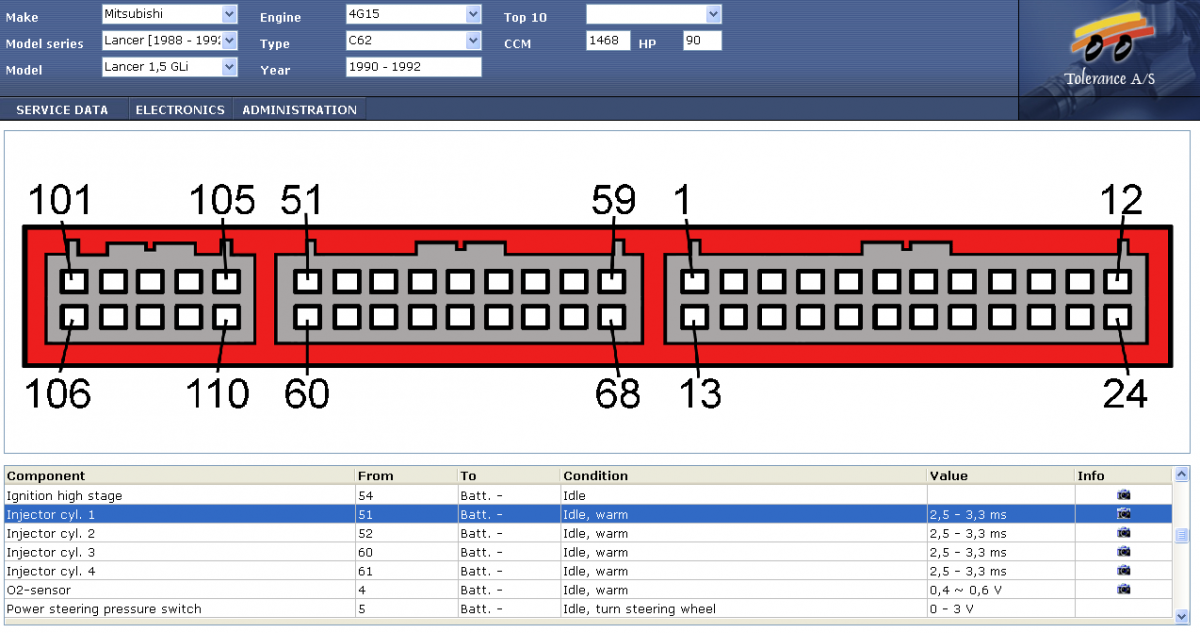The height and width of the screenshot is (633, 1200).
Task: Open info camera for Injector cyl. 2
Action: pos(1124,533)
